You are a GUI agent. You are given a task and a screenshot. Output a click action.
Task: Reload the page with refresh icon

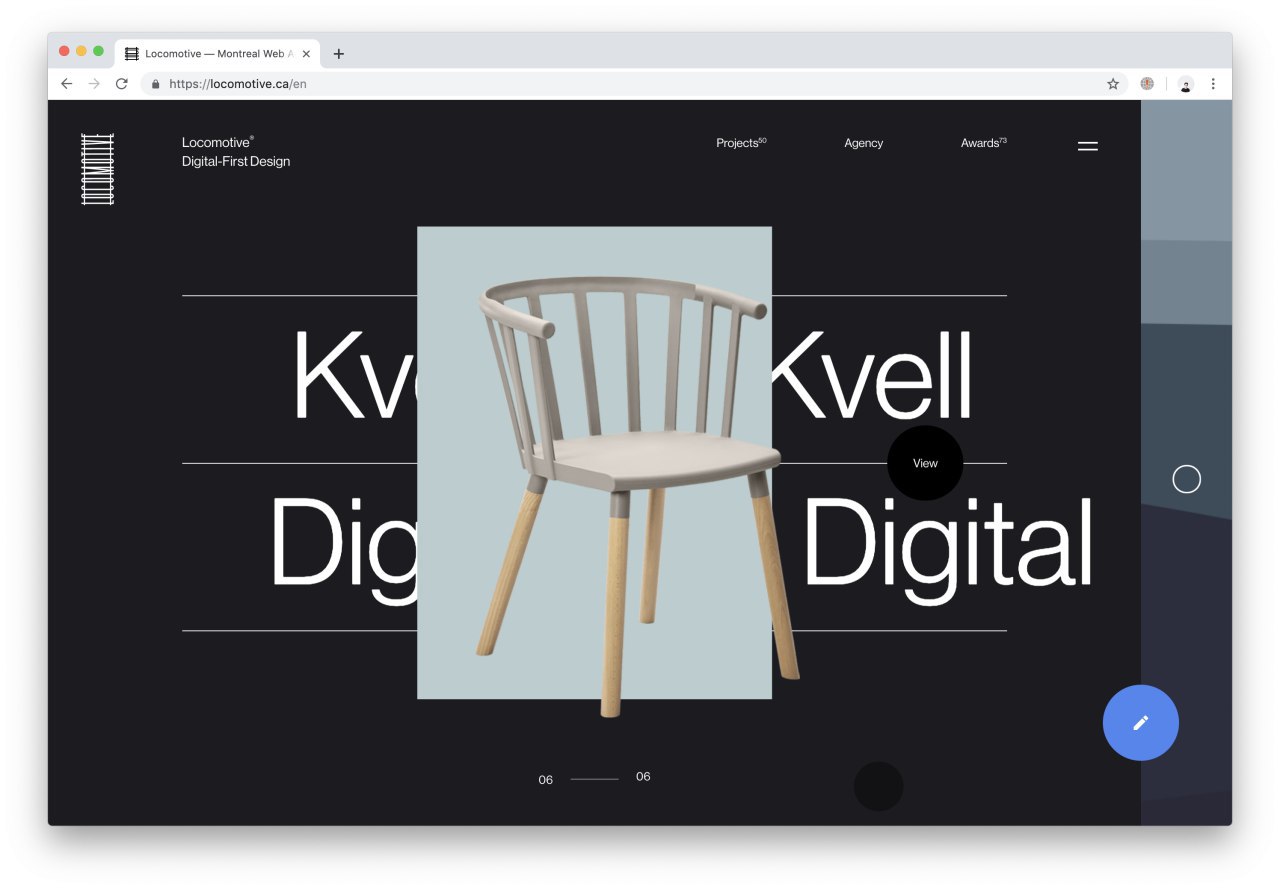(x=122, y=84)
